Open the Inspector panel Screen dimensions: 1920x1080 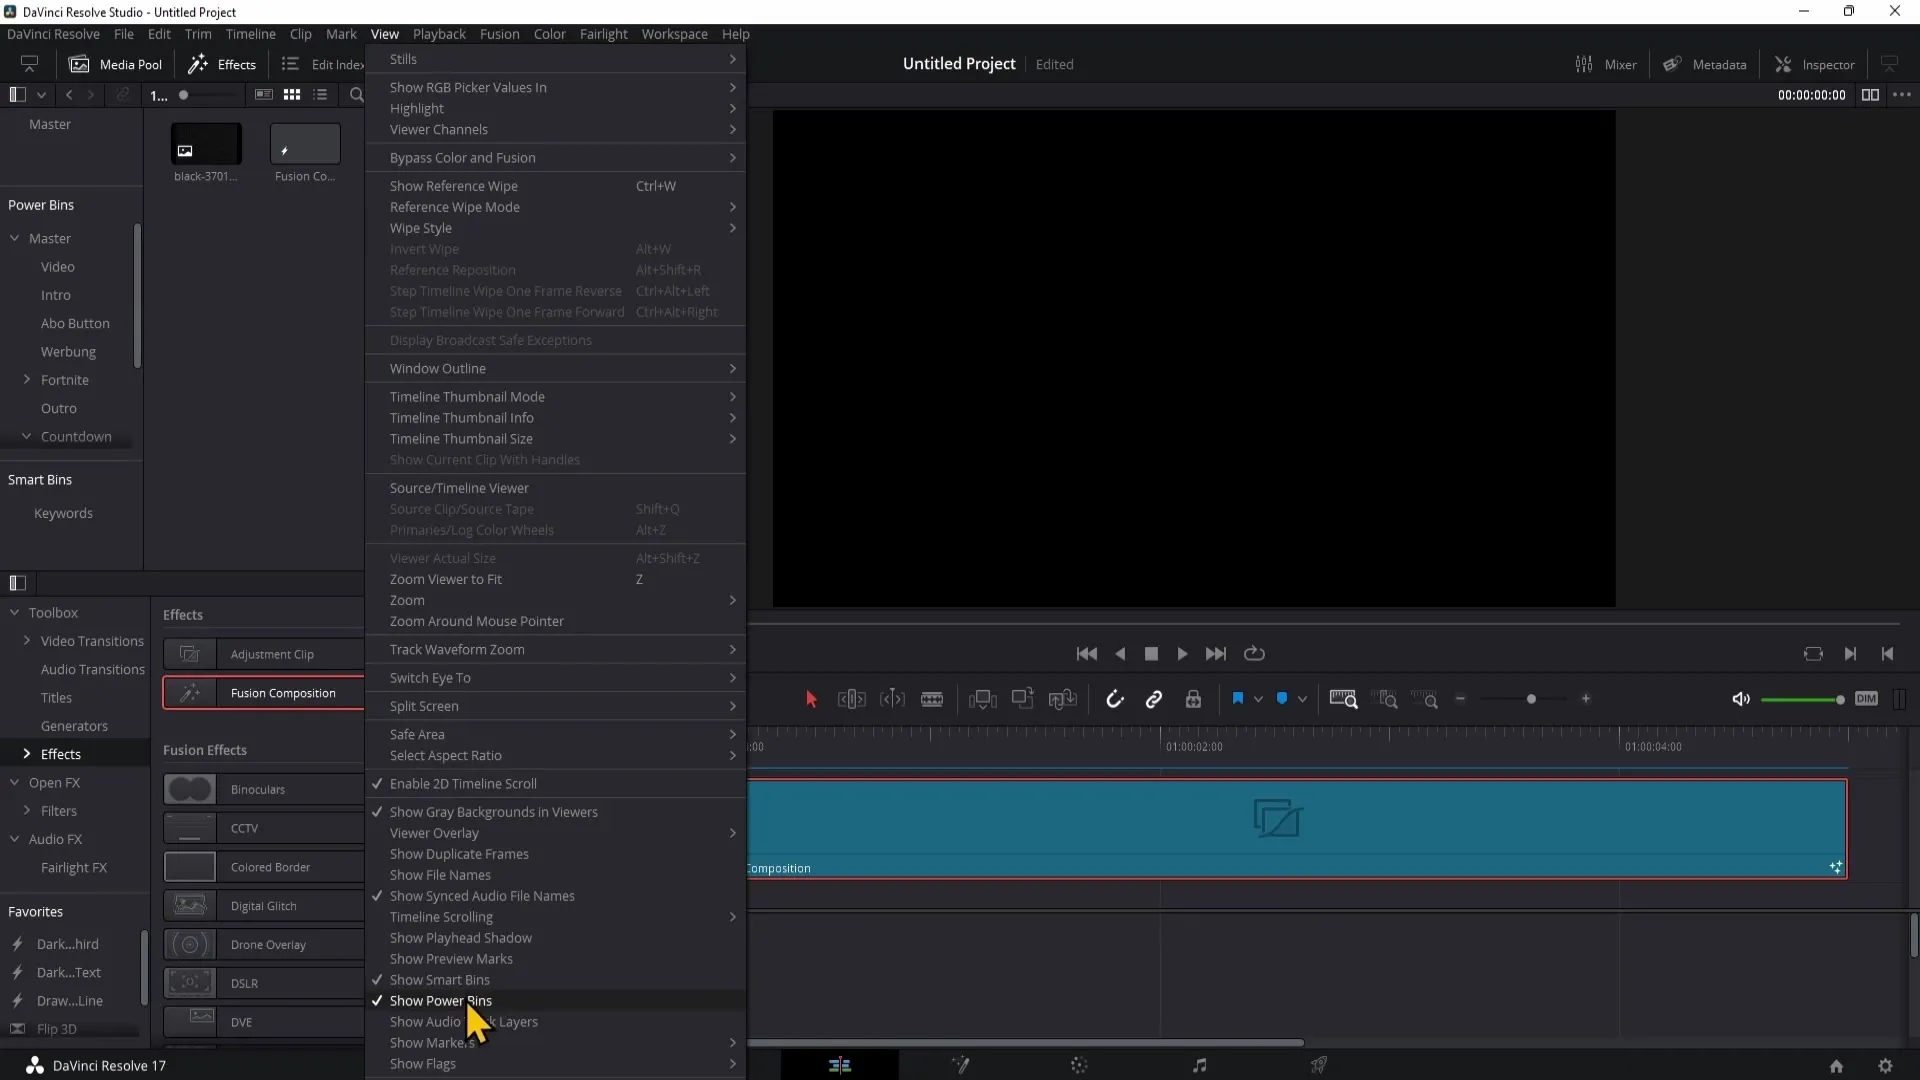tap(1815, 64)
